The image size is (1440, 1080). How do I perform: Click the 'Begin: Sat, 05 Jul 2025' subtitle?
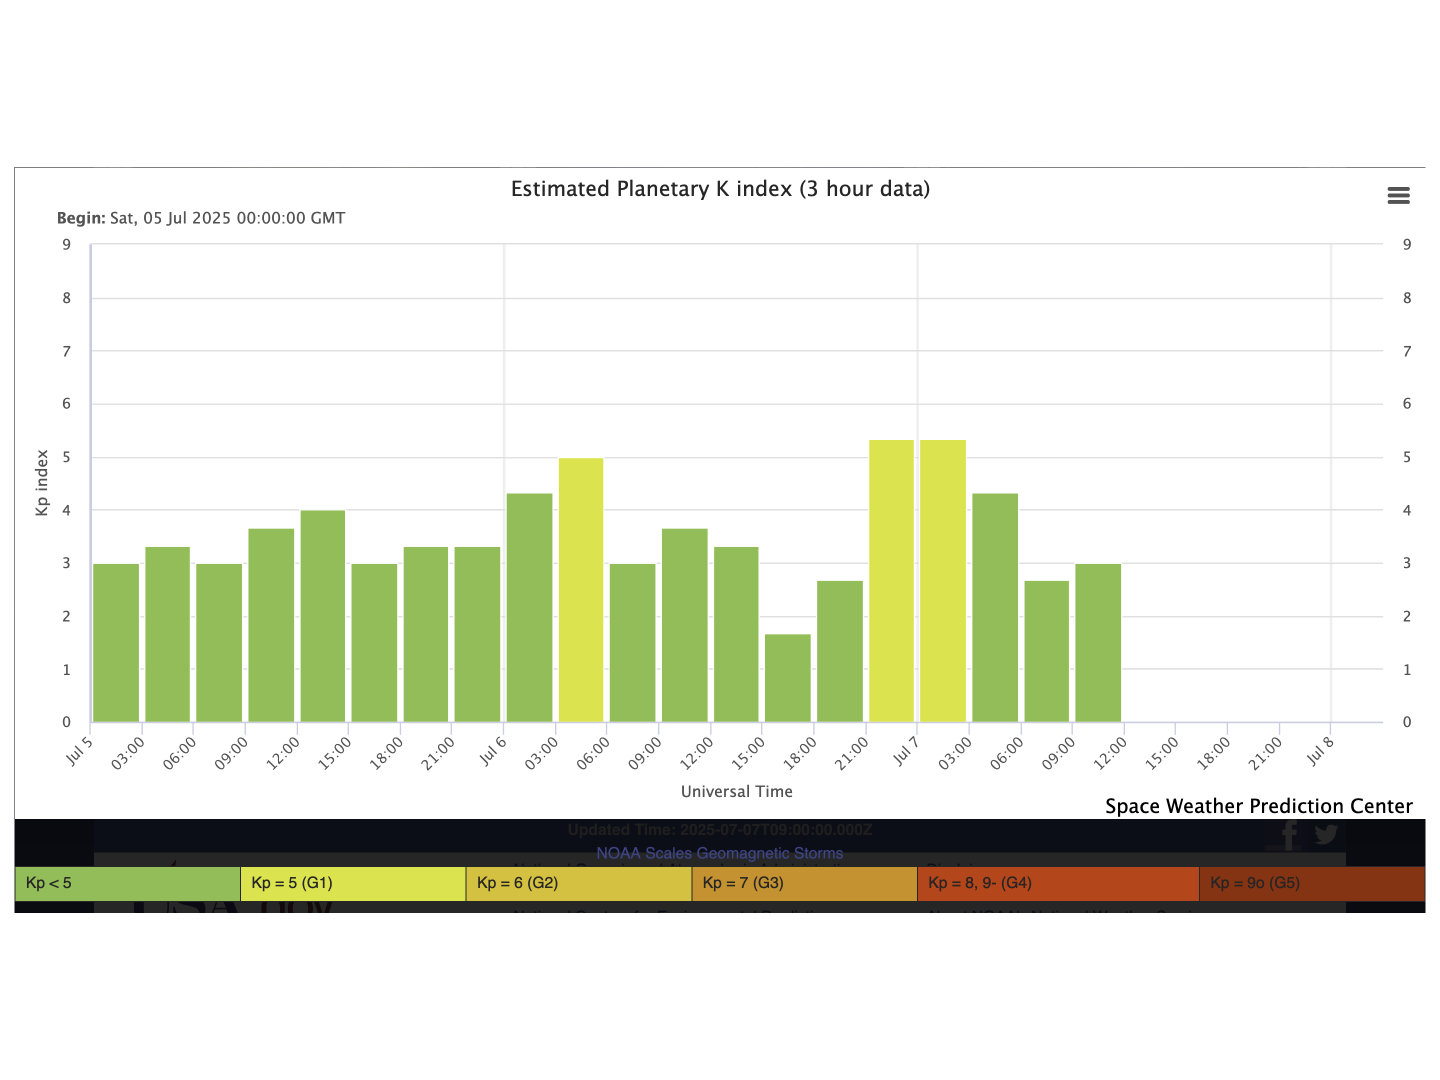[x=201, y=218]
